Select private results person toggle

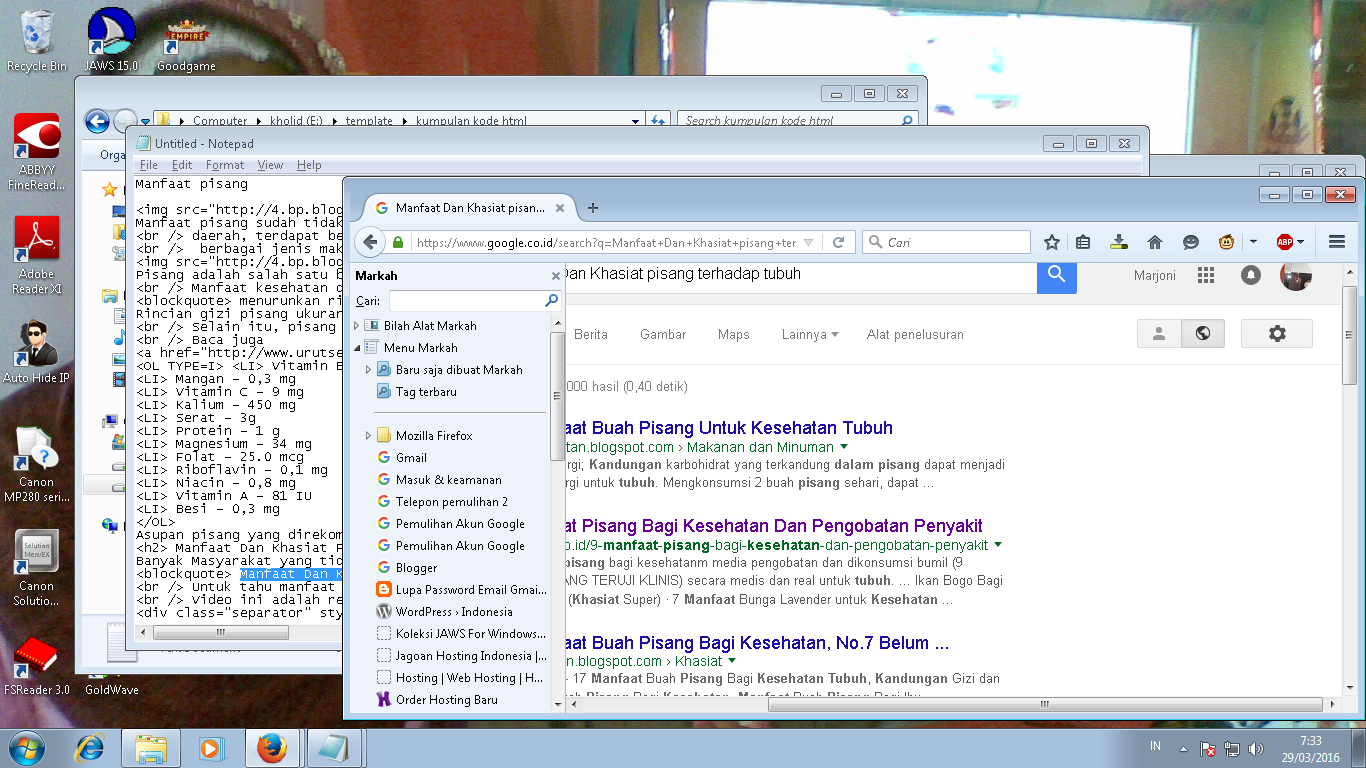(1159, 334)
